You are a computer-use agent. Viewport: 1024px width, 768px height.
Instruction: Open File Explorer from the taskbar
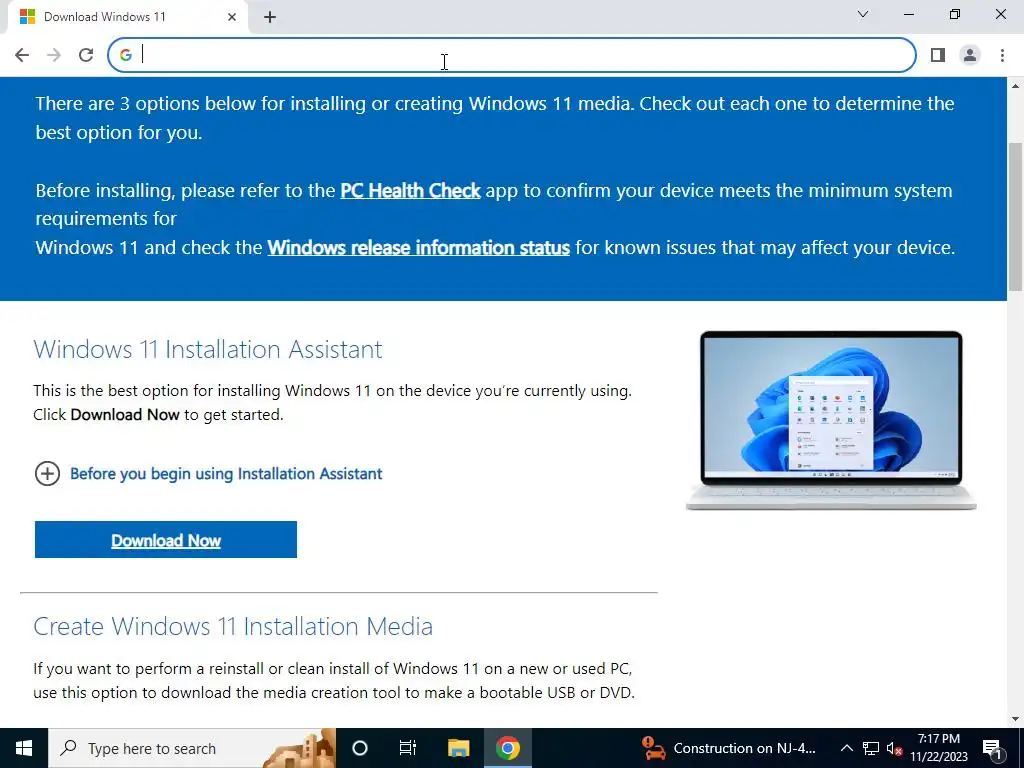point(458,748)
